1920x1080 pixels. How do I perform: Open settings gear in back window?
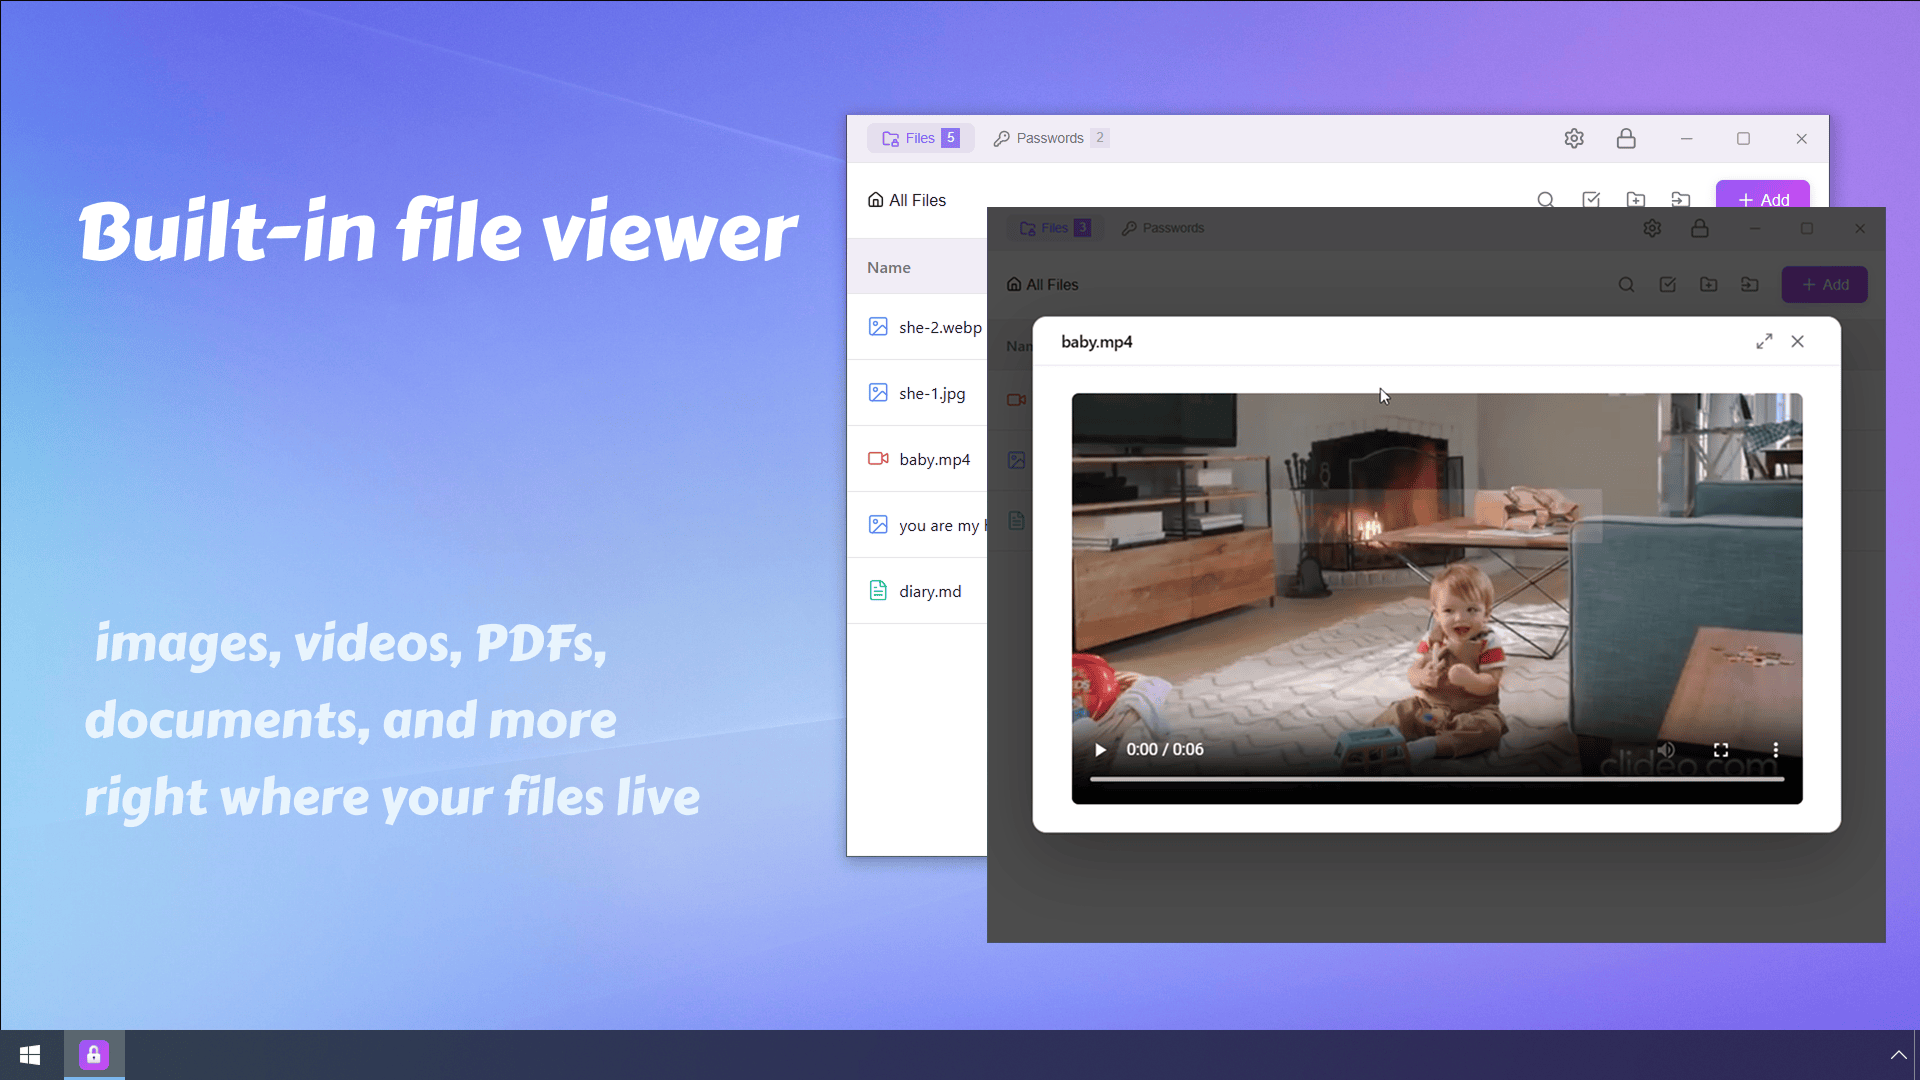pyautogui.click(x=1574, y=138)
